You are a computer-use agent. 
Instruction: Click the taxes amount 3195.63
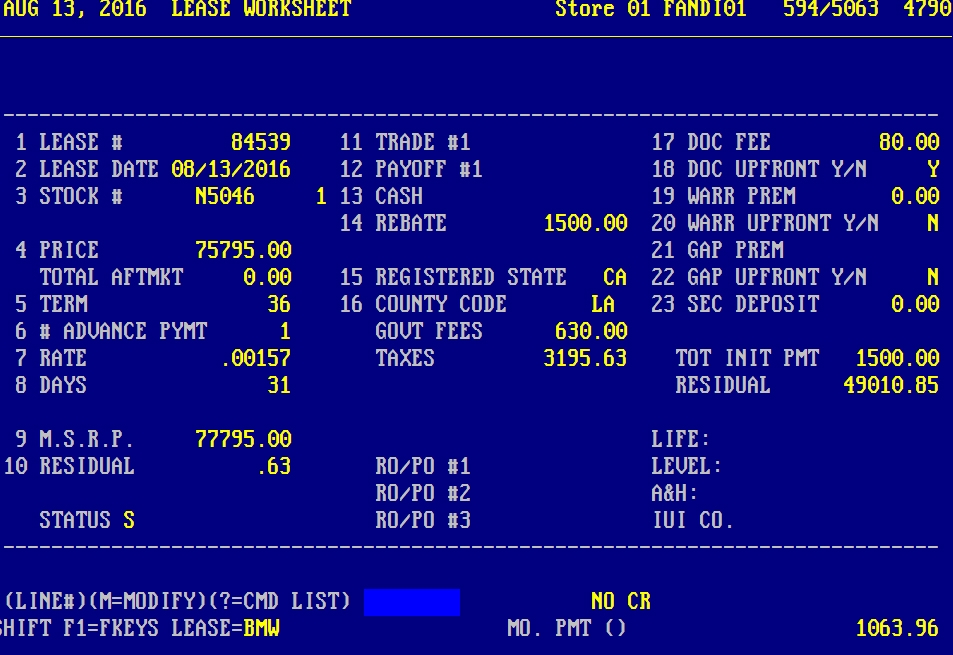(585, 358)
